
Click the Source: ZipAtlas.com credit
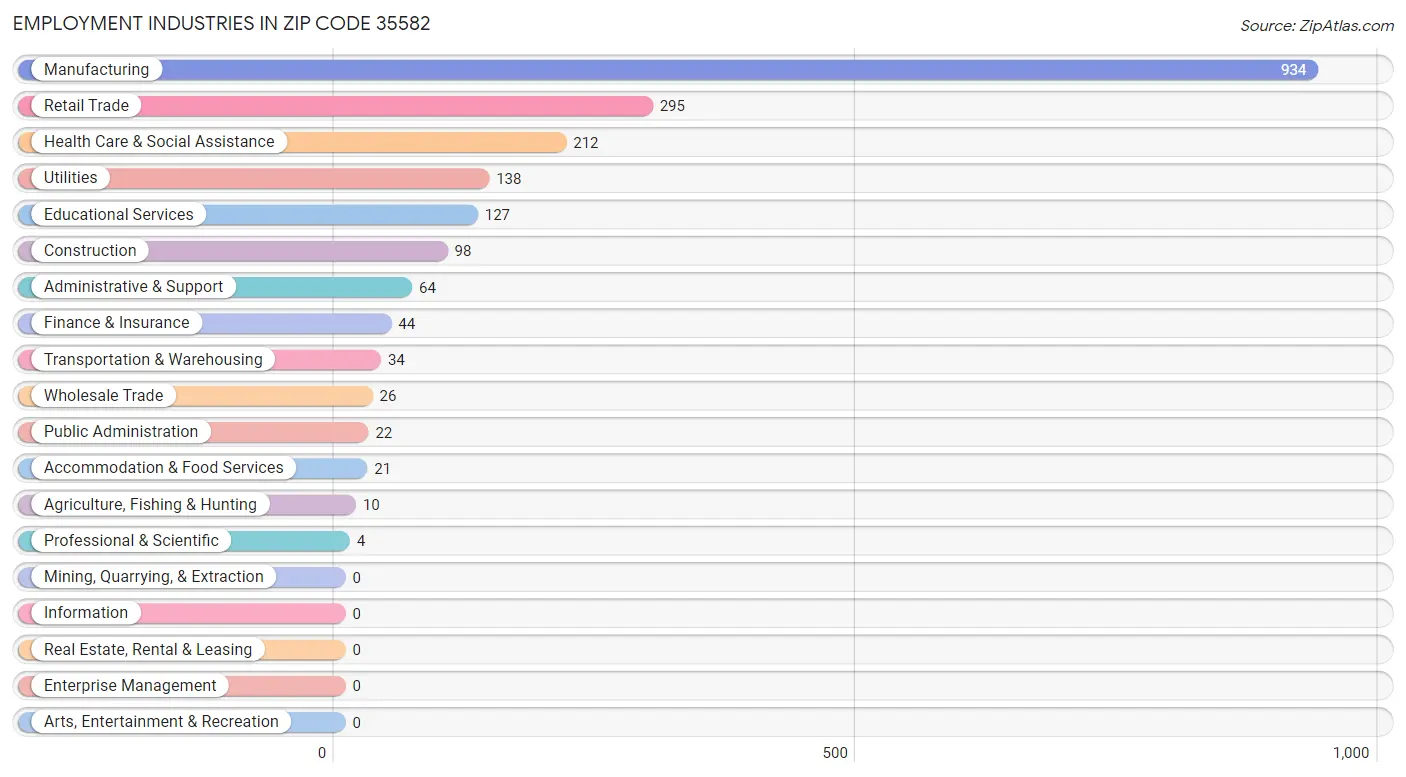pos(1317,26)
